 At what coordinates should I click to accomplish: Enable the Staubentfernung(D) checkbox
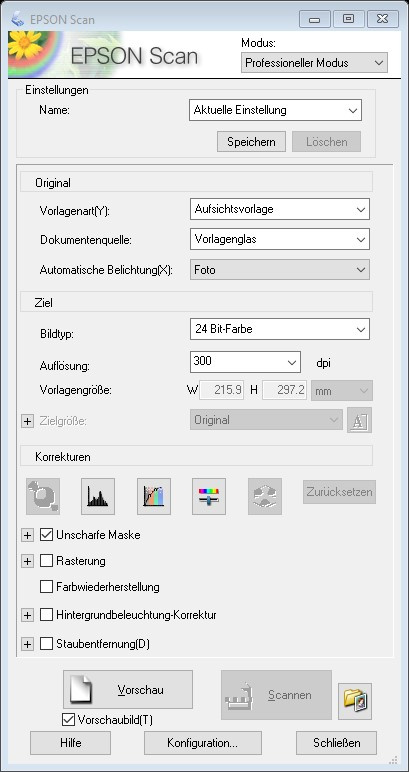pyautogui.click(x=46, y=643)
